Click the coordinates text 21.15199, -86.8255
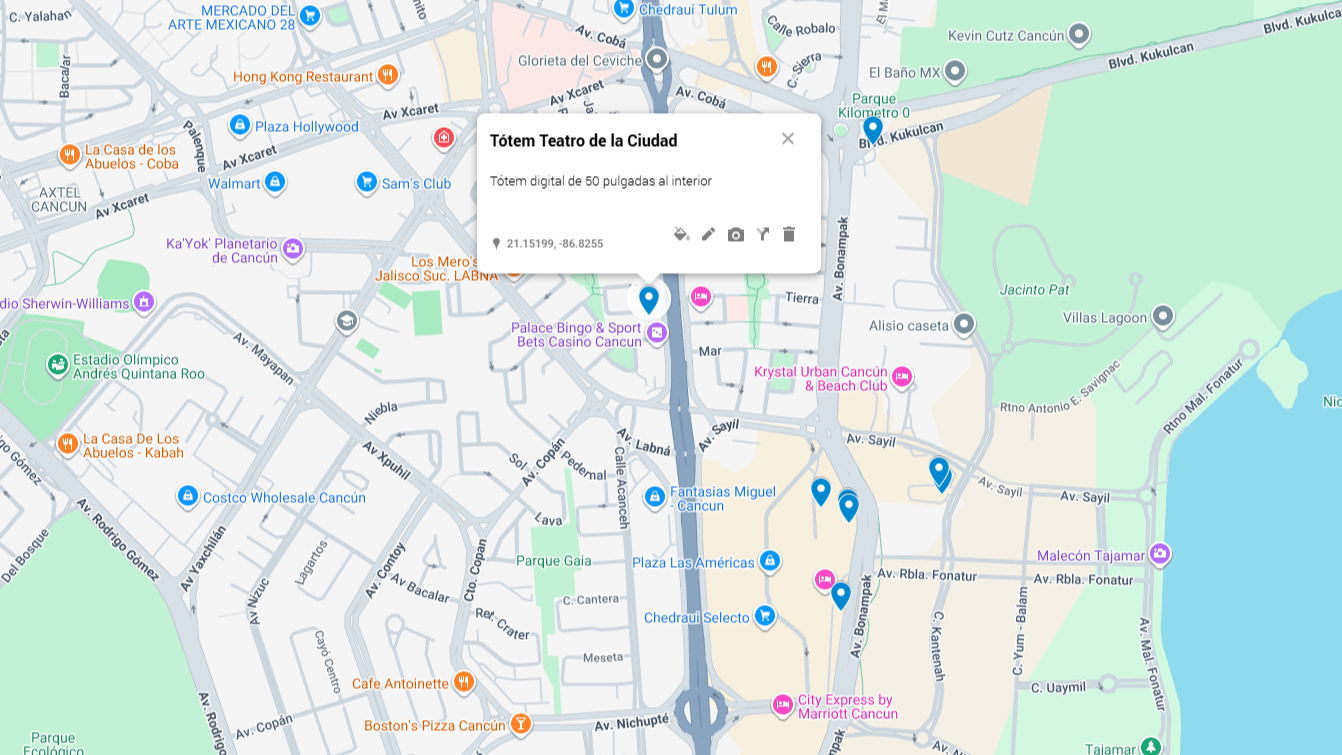 pos(555,243)
